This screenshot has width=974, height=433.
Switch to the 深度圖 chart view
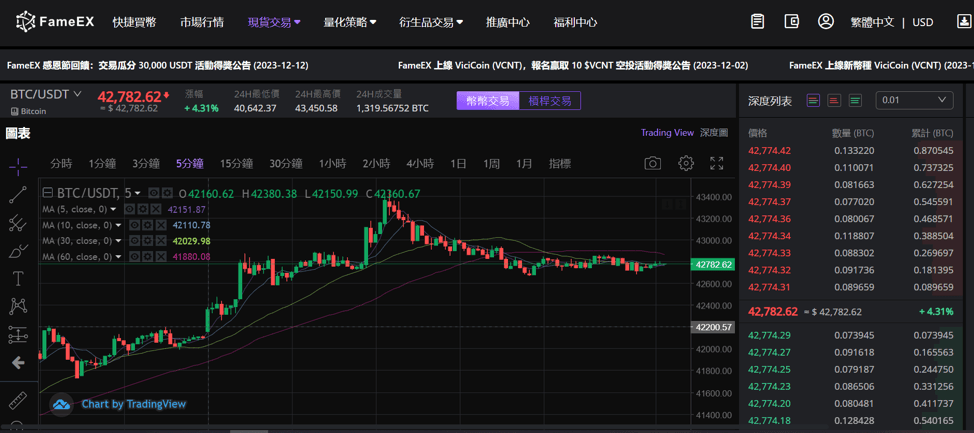tap(714, 132)
